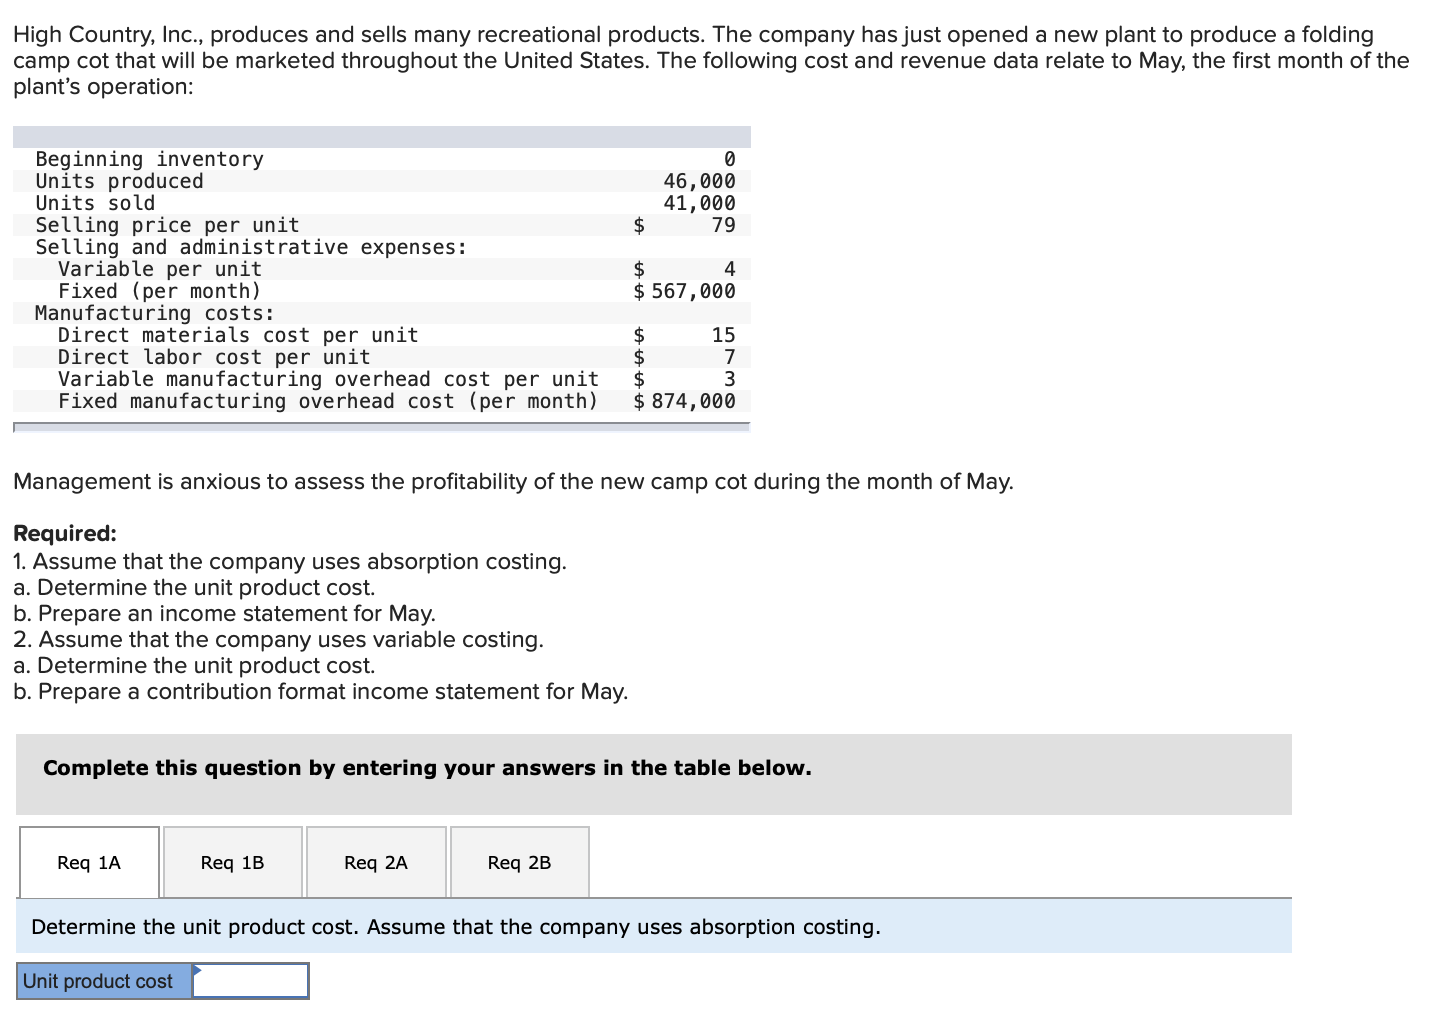Click 'Selling and administrative expenses:' label
The height and width of the screenshot is (1010, 1433).
pyautogui.click(x=251, y=247)
